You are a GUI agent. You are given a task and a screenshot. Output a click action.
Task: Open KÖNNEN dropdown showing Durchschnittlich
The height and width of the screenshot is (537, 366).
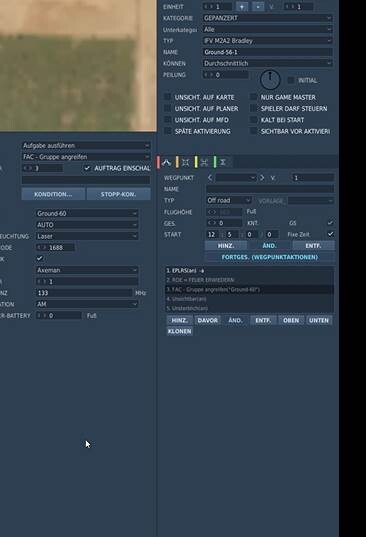click(x=267, y=63)
